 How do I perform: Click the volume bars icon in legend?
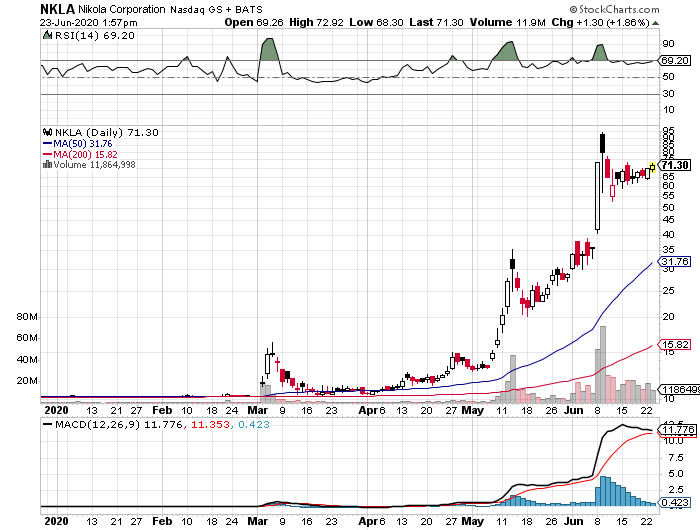(47, 164)
